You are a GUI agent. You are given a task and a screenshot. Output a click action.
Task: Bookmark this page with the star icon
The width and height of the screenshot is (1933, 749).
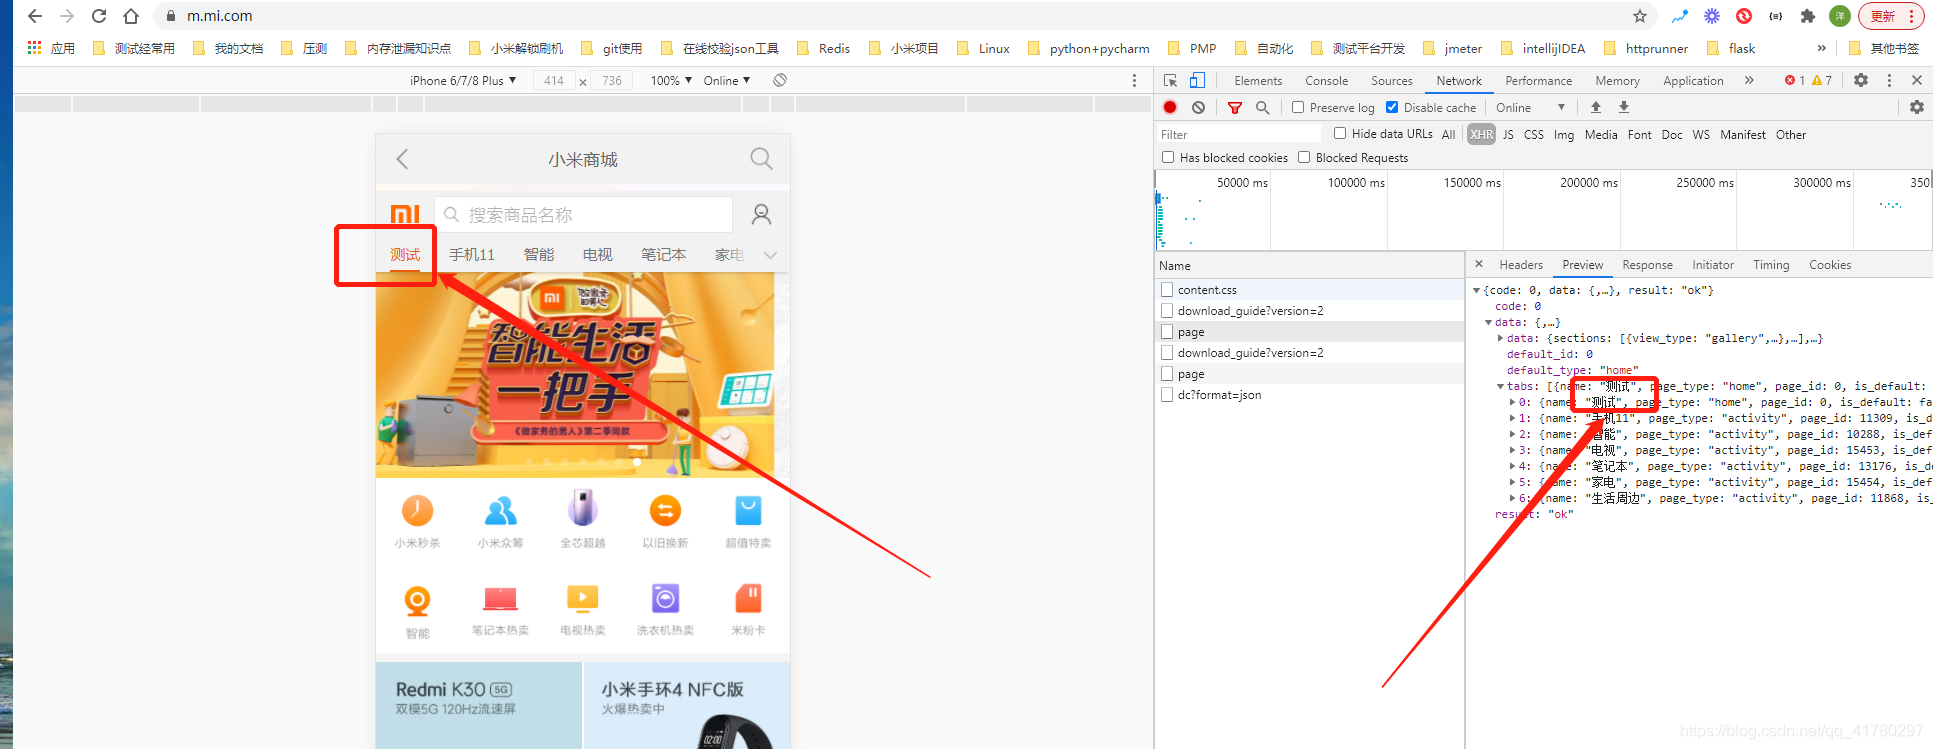tap(1640, 16)
